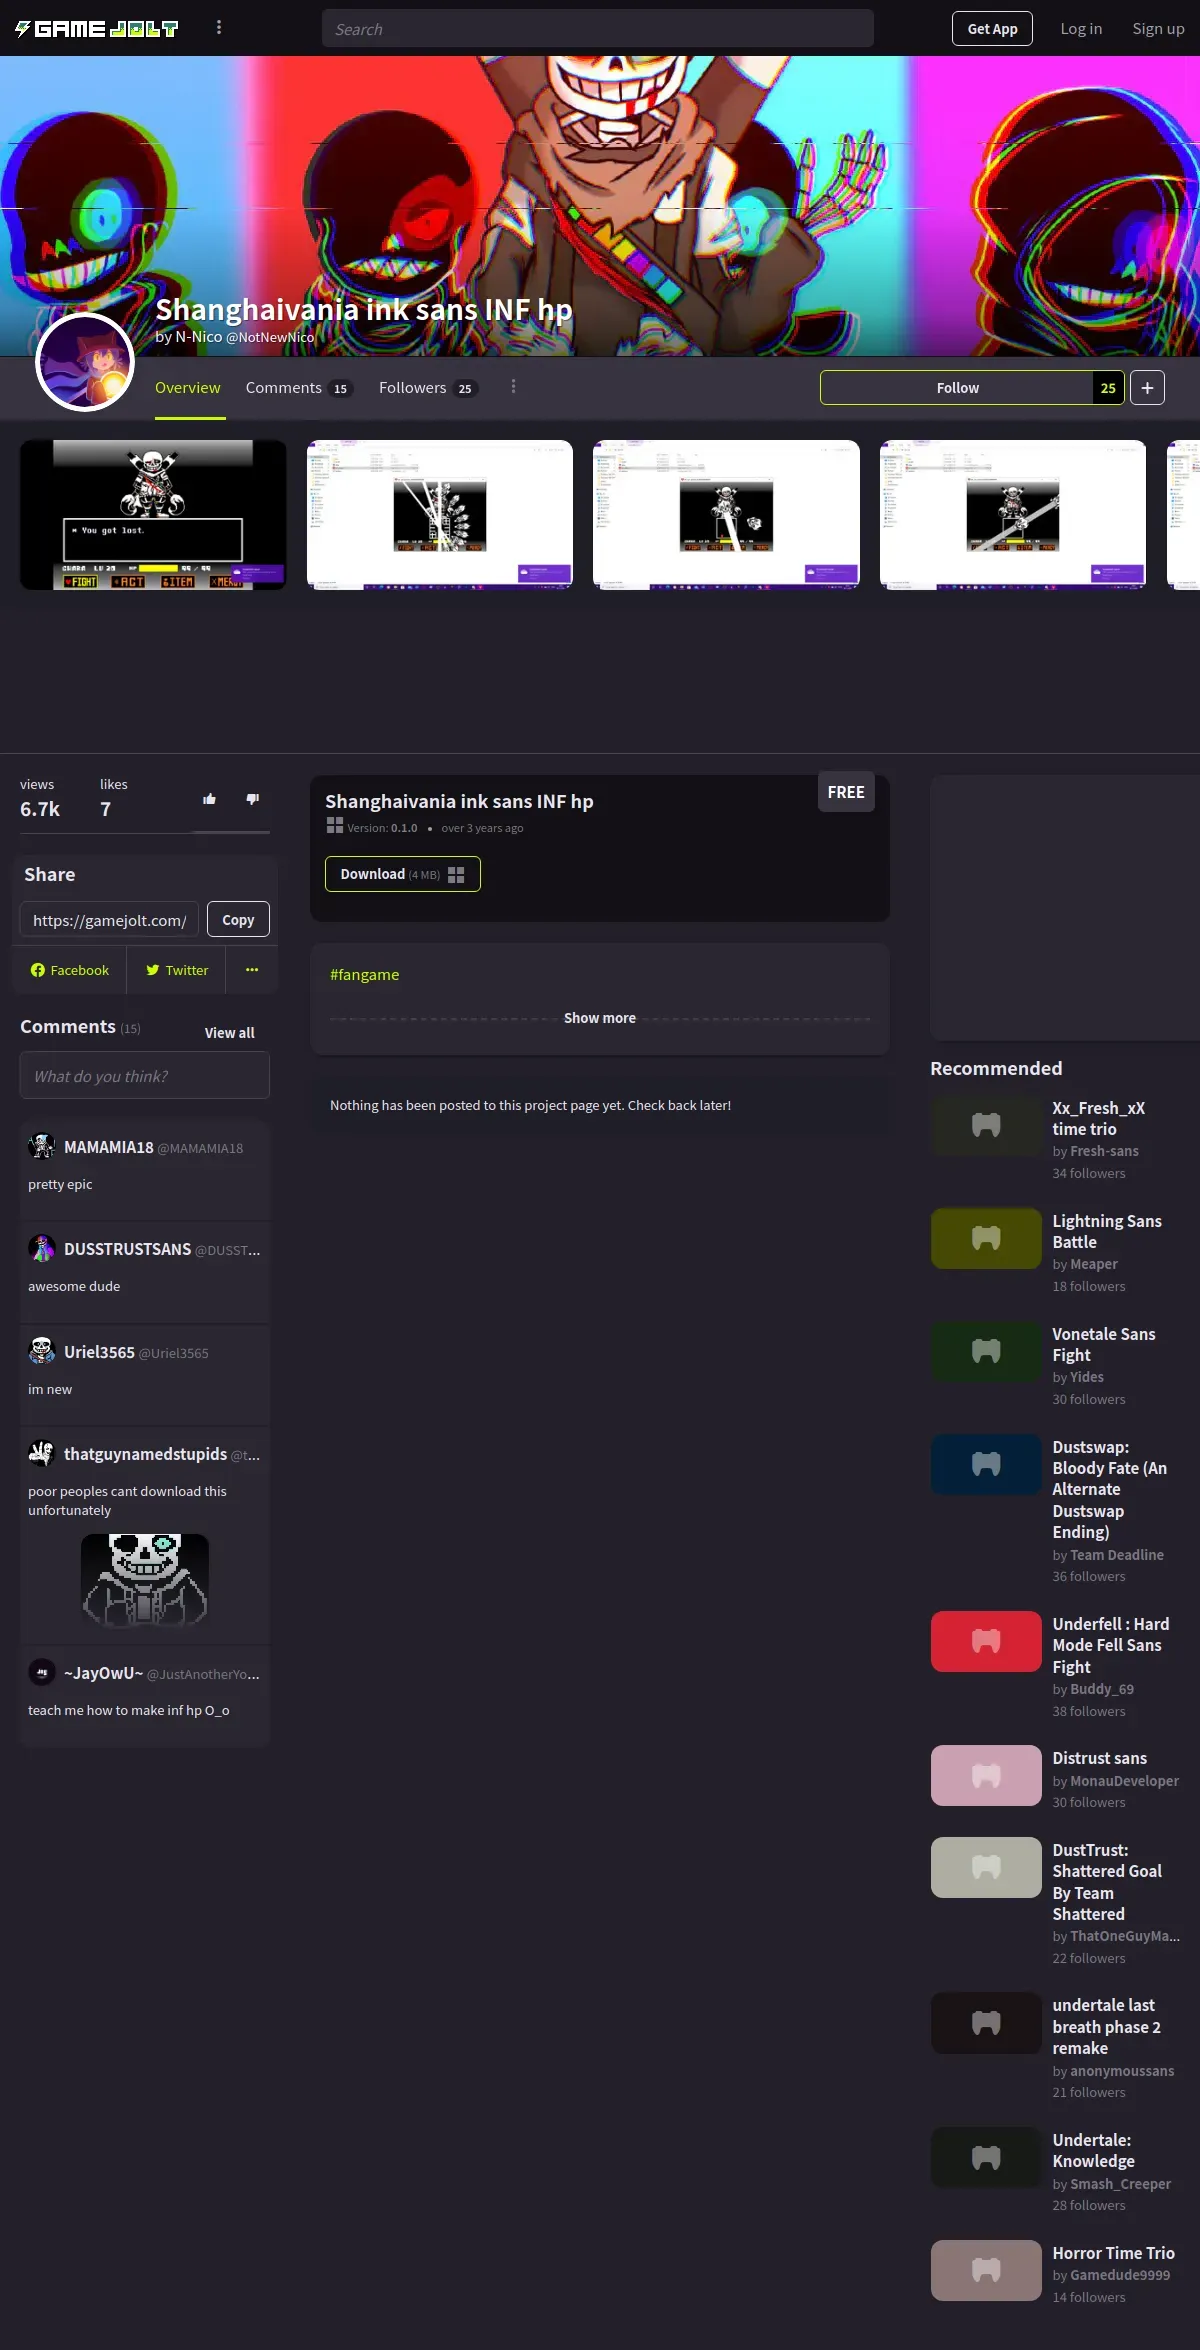This screenshot has height=2350, width=1200.
Task: Open DUSSTRUSTSANS username link
Action: click(127, 1249)
